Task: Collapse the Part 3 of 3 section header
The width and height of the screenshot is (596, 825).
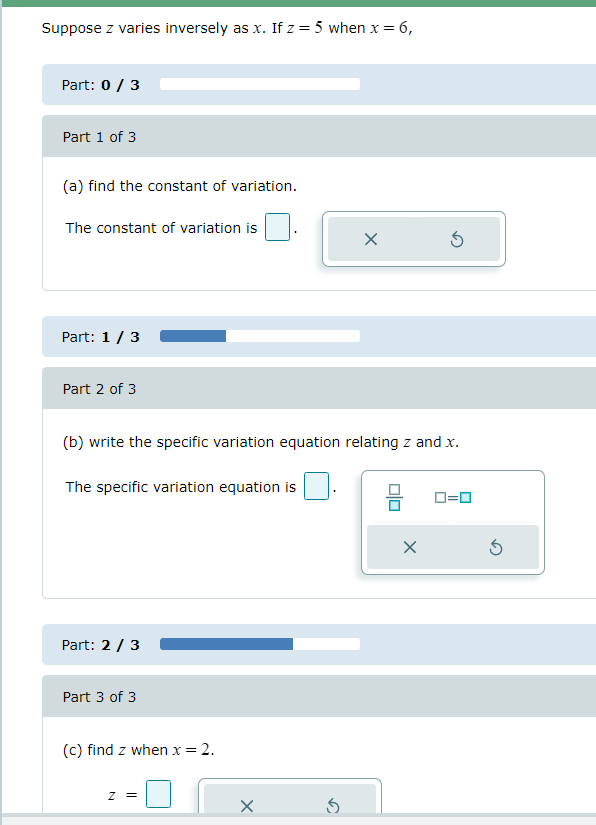Action: 318,696
